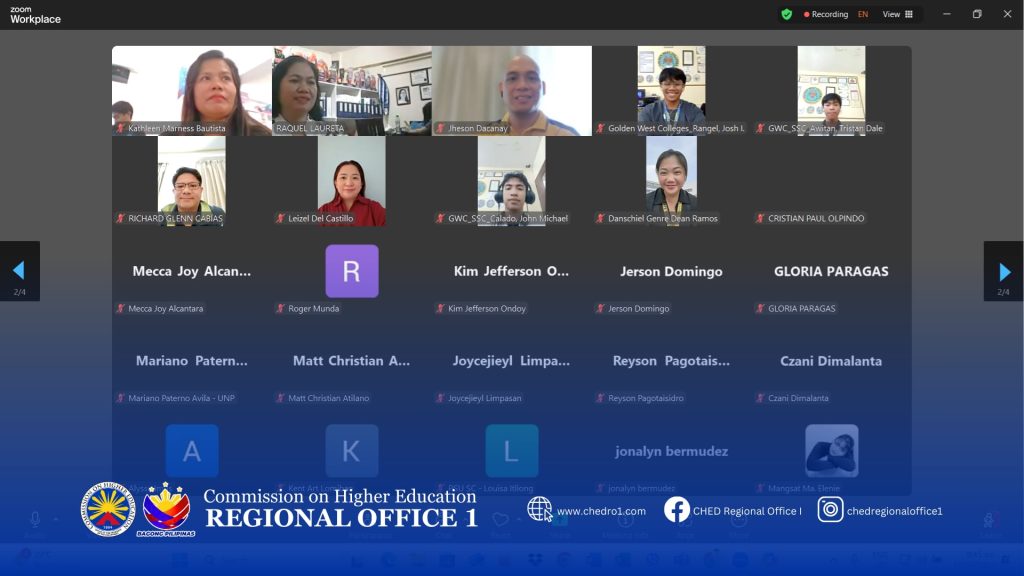Screen dimensions: 1024x576
Task: Click muted mic icon beside Kim Jefferson Ondoy
Action: coord(440,309)
